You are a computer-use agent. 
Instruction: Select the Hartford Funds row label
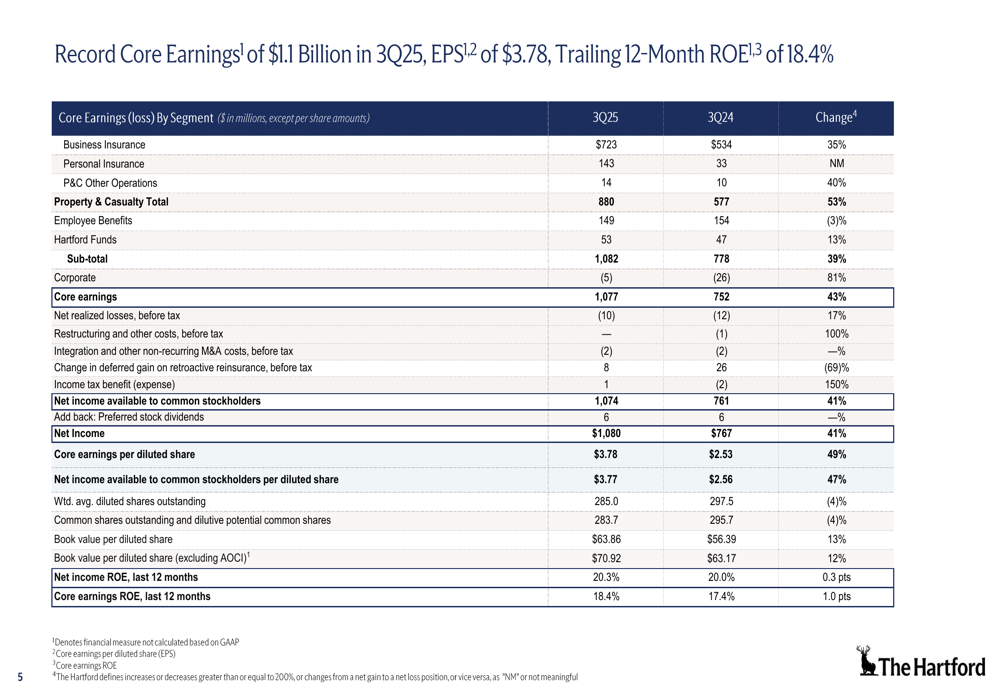(86, 240)
